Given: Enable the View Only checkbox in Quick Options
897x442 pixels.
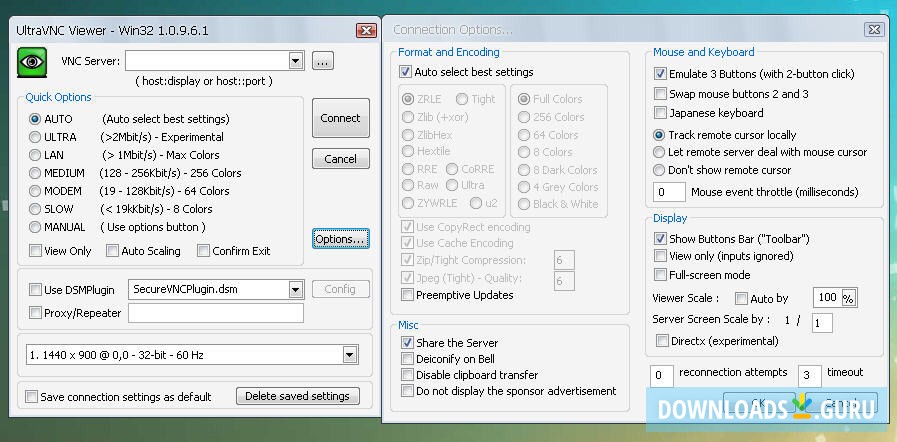Looking at the screenshot, I should tap(35, 250).
